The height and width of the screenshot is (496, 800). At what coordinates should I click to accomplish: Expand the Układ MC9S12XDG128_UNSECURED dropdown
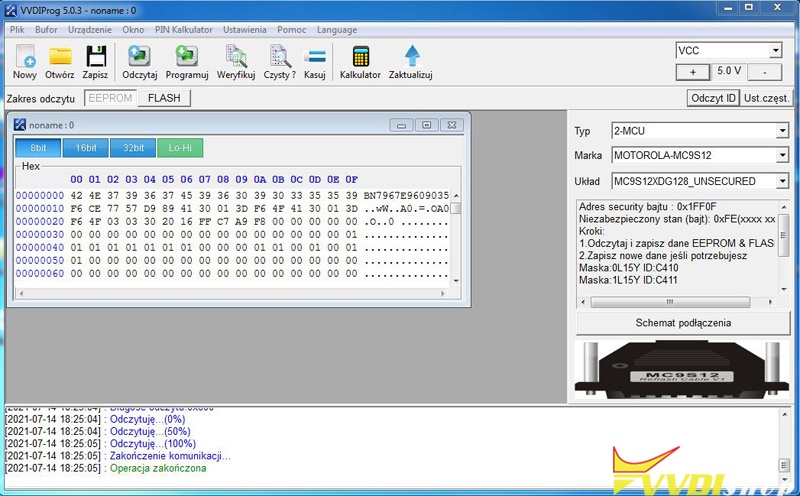click(x=782, y=181)
